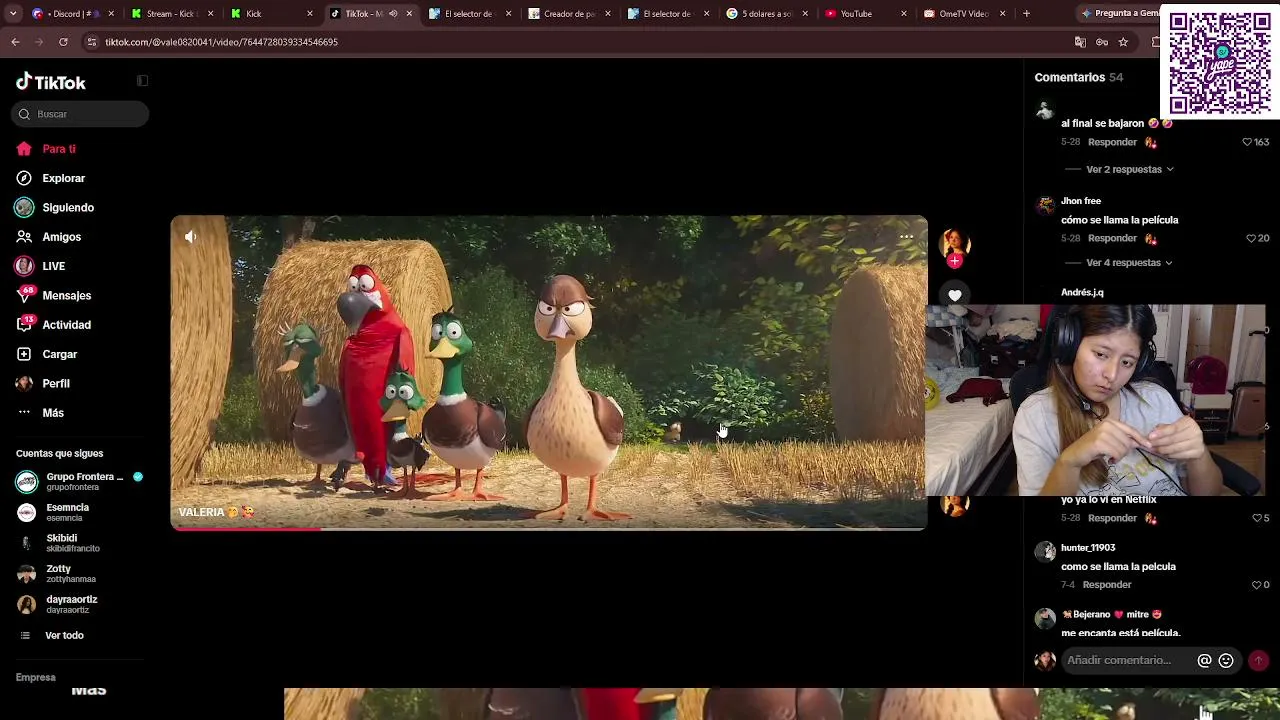Image resolution: width=1280 pixels, height=720 pixels.
Task: Close the TikTok browser tab
Action: point(408,14)
